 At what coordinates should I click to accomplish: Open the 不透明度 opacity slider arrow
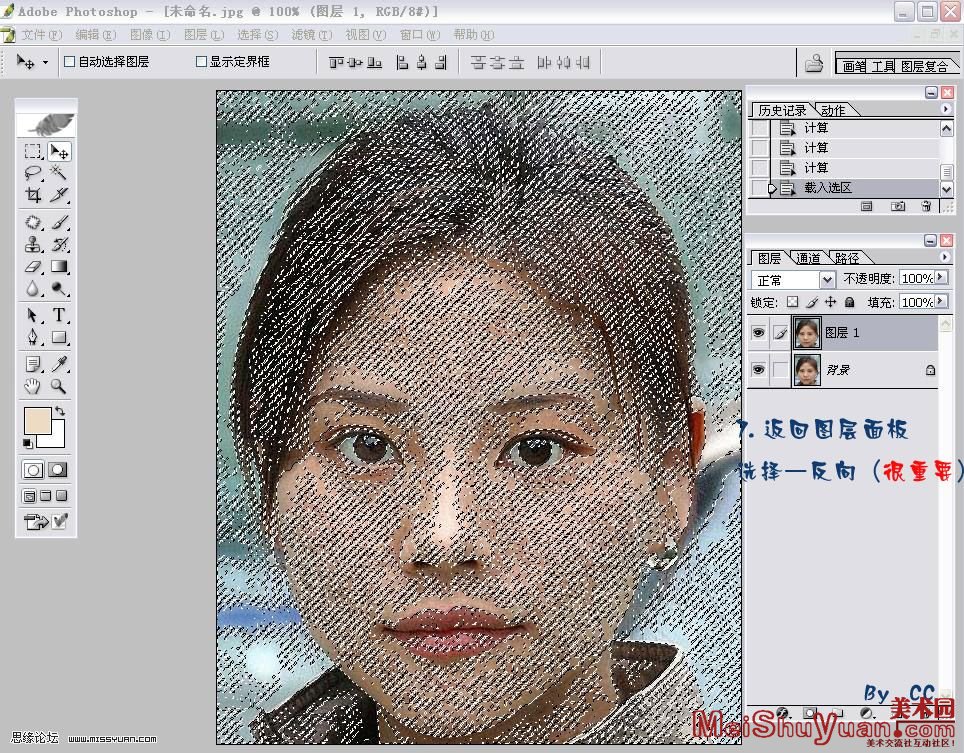pyautogui.click(x=941, y=278)
